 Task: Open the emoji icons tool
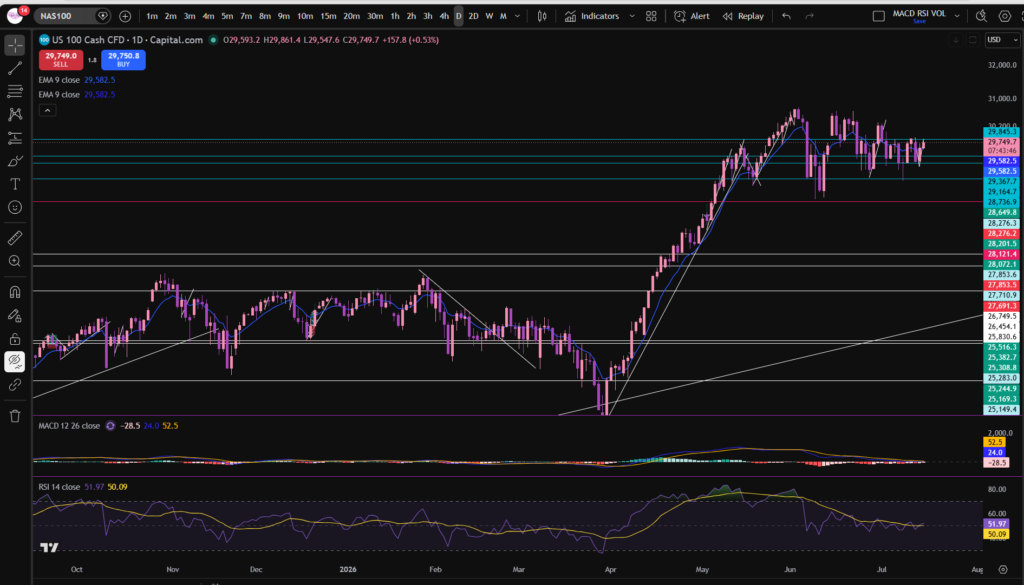click(x=15, y=208)
